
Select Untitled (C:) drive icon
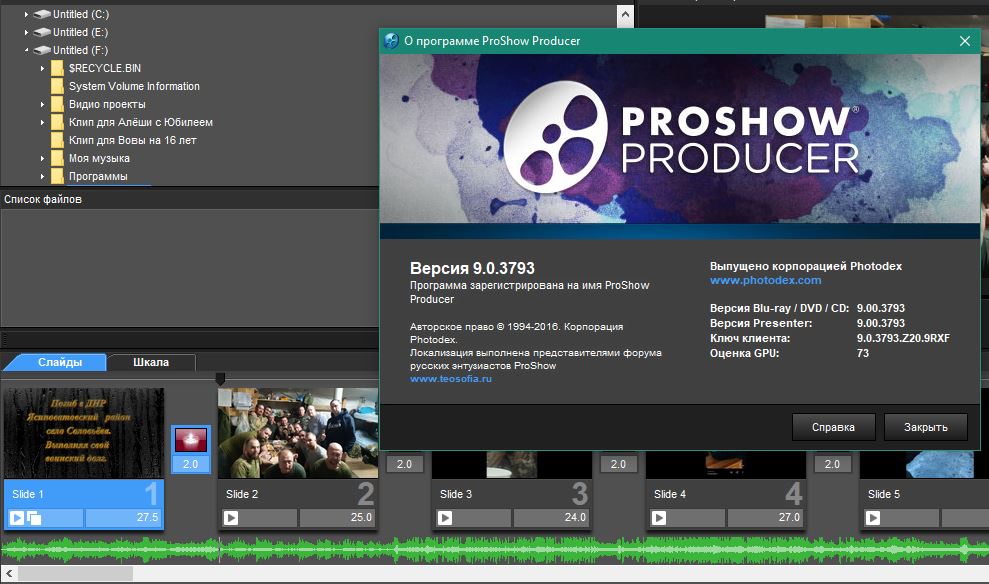coord(42,14)
